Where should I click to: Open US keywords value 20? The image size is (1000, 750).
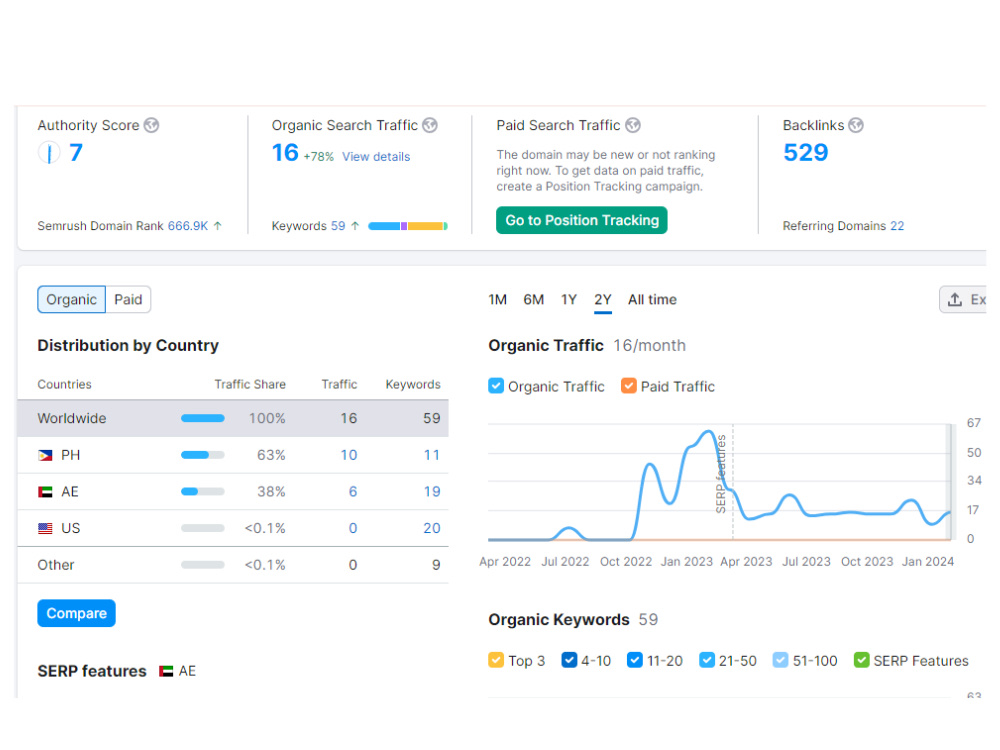[432, 528]
